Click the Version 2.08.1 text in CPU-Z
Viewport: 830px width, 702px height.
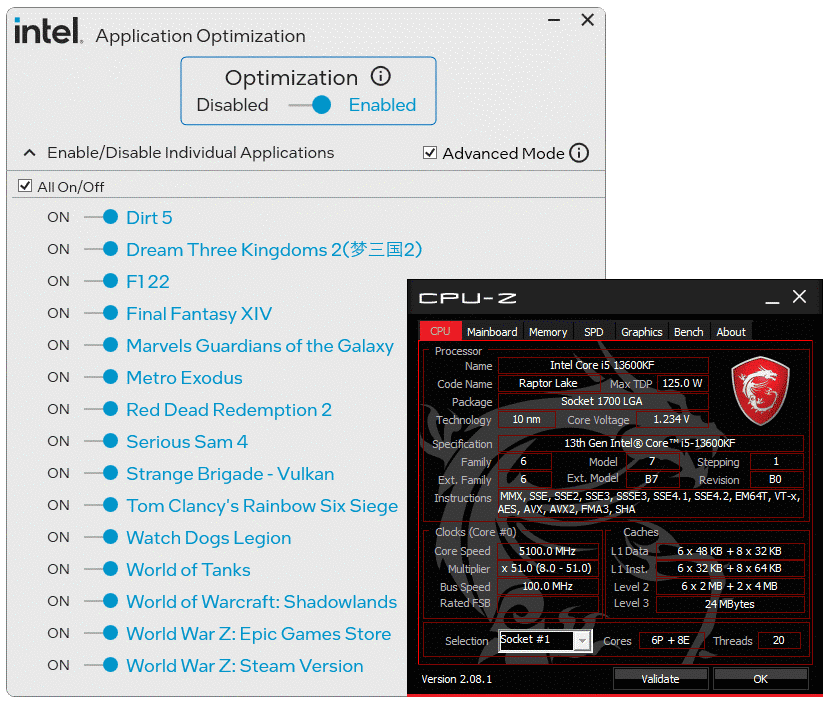click(456, 679)
